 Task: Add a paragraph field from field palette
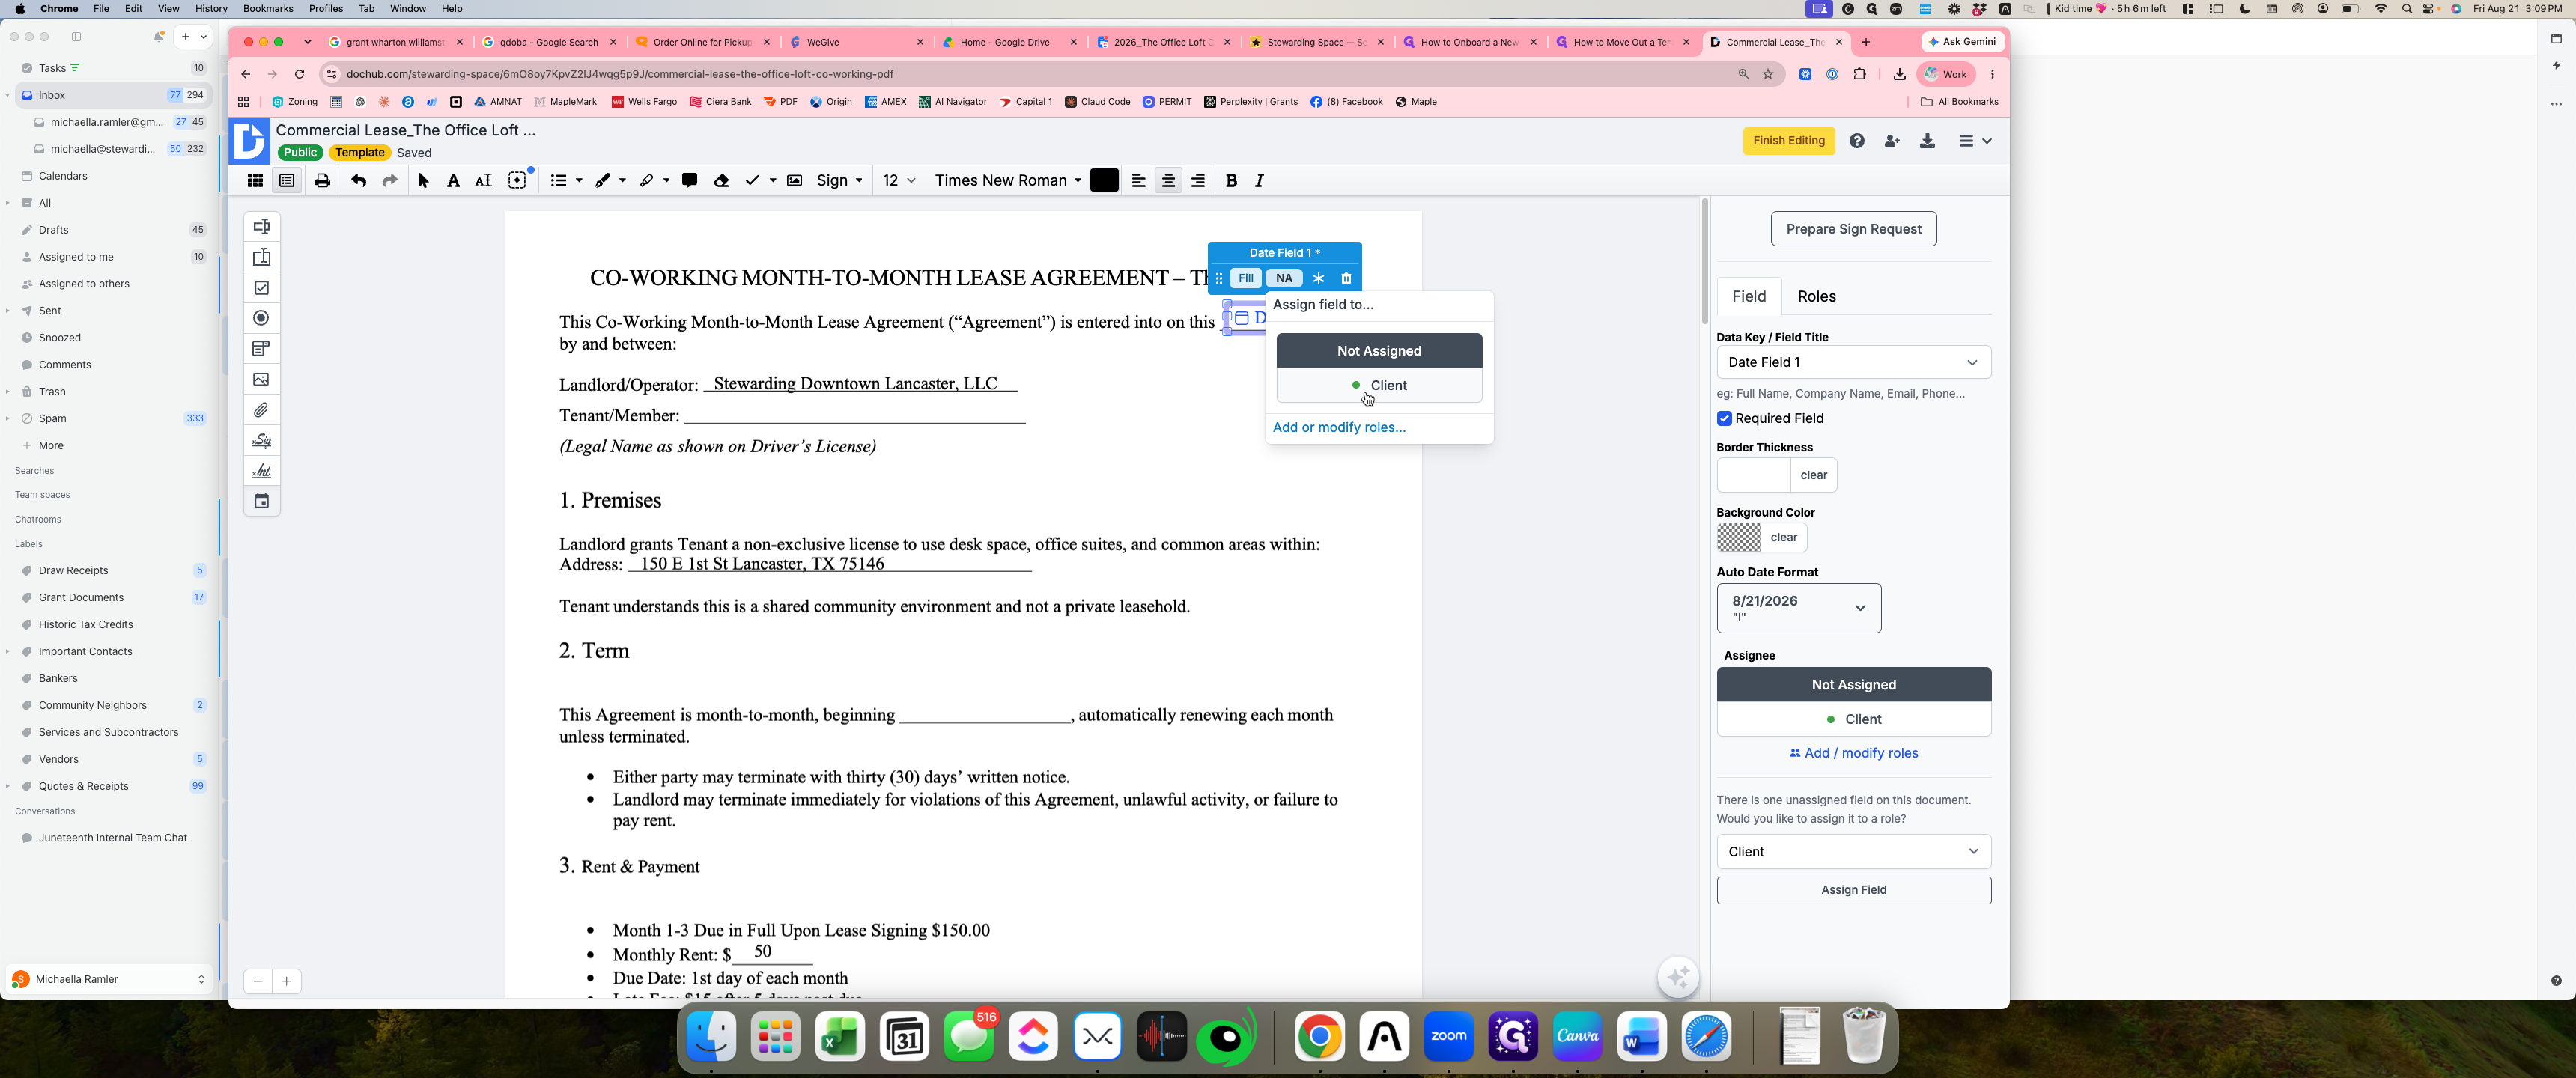point(261,257)
